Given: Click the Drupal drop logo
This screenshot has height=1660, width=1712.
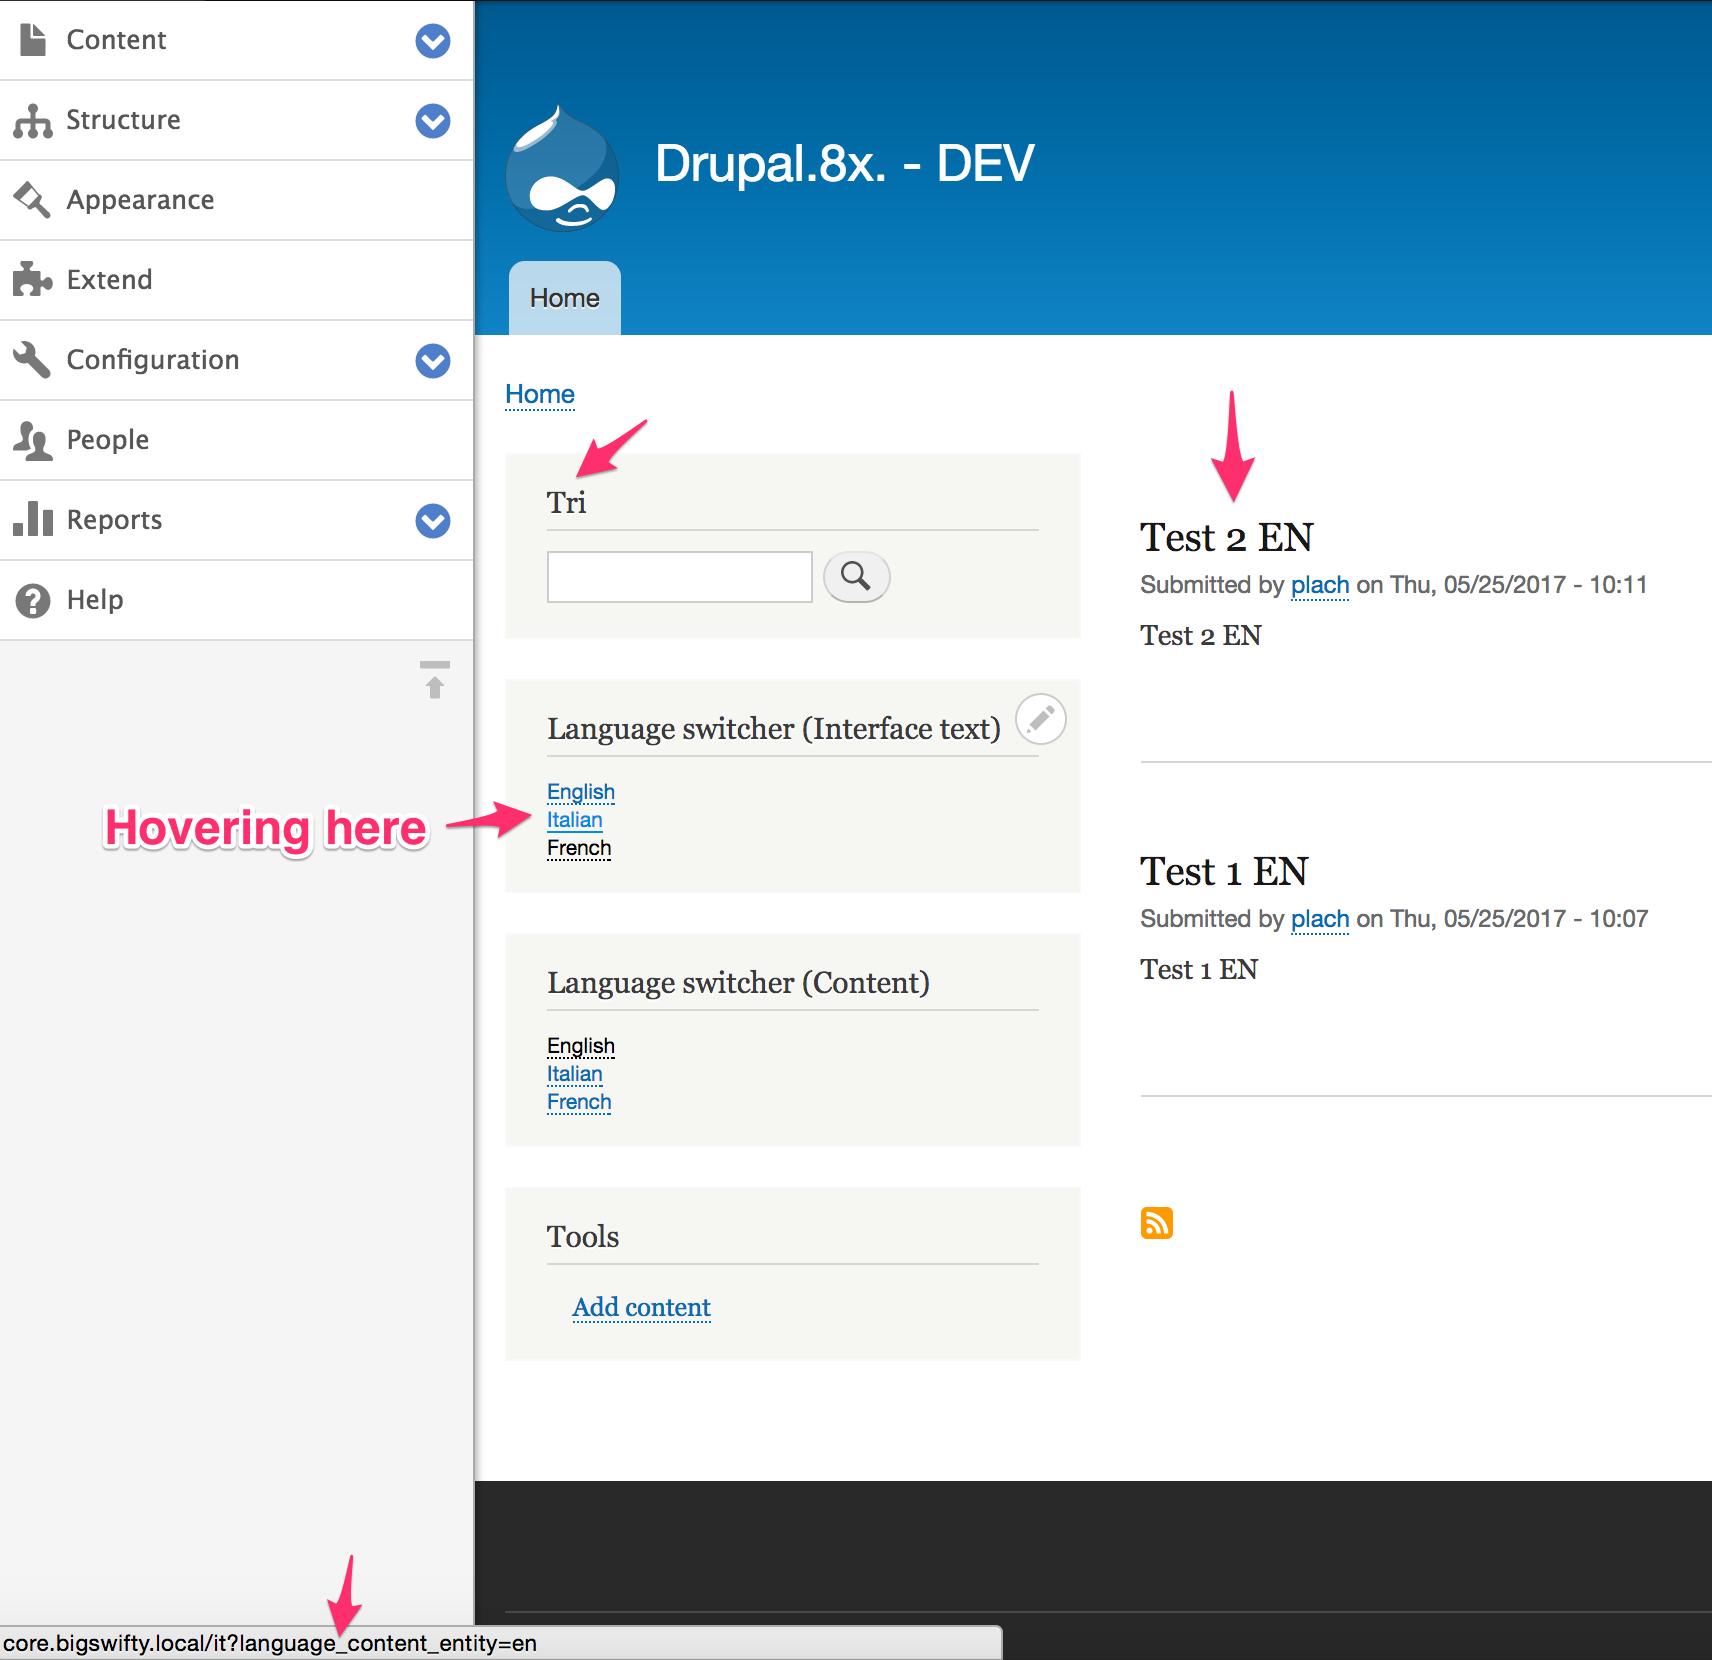Looking at the screenshot, I should [562, 169].
